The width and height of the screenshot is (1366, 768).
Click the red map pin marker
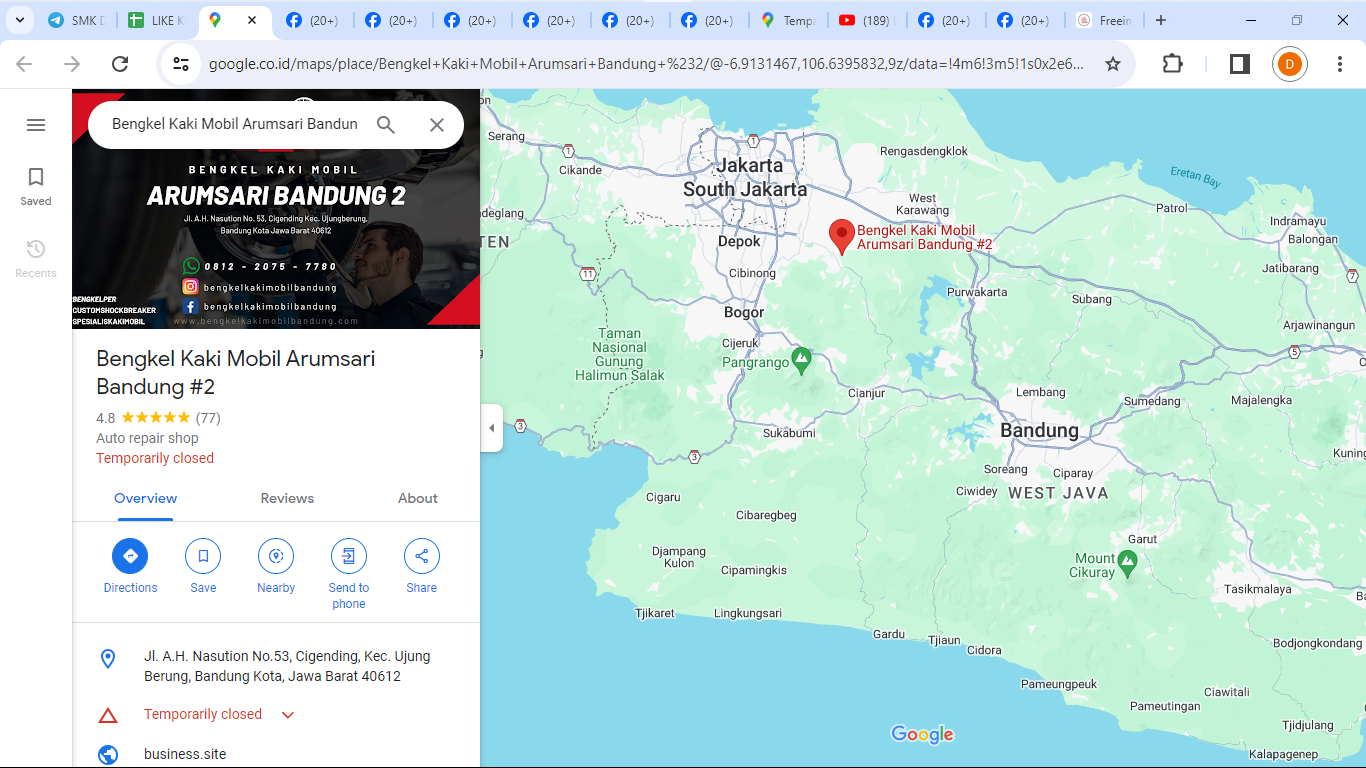click(x=842, y=236)
